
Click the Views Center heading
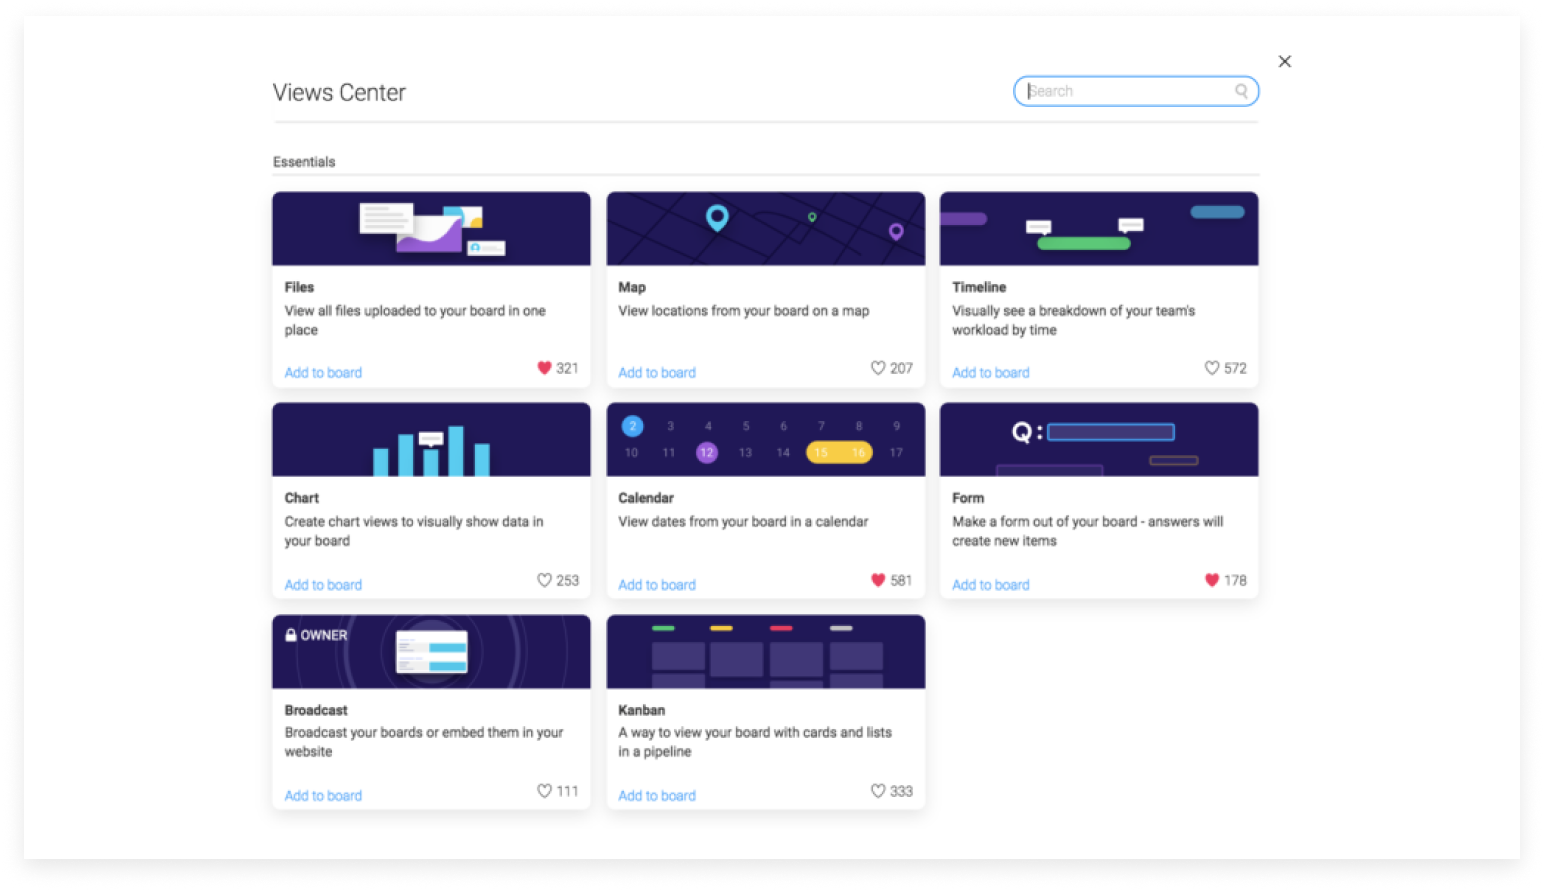[x=339, y=92]
